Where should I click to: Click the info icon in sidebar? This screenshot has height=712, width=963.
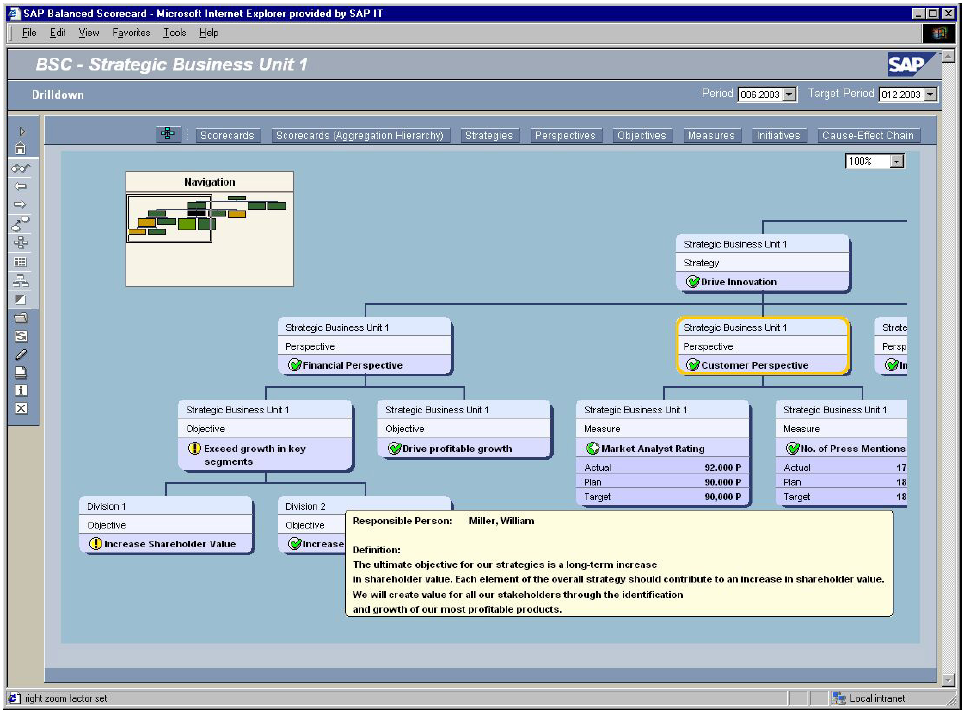[21, 390]
